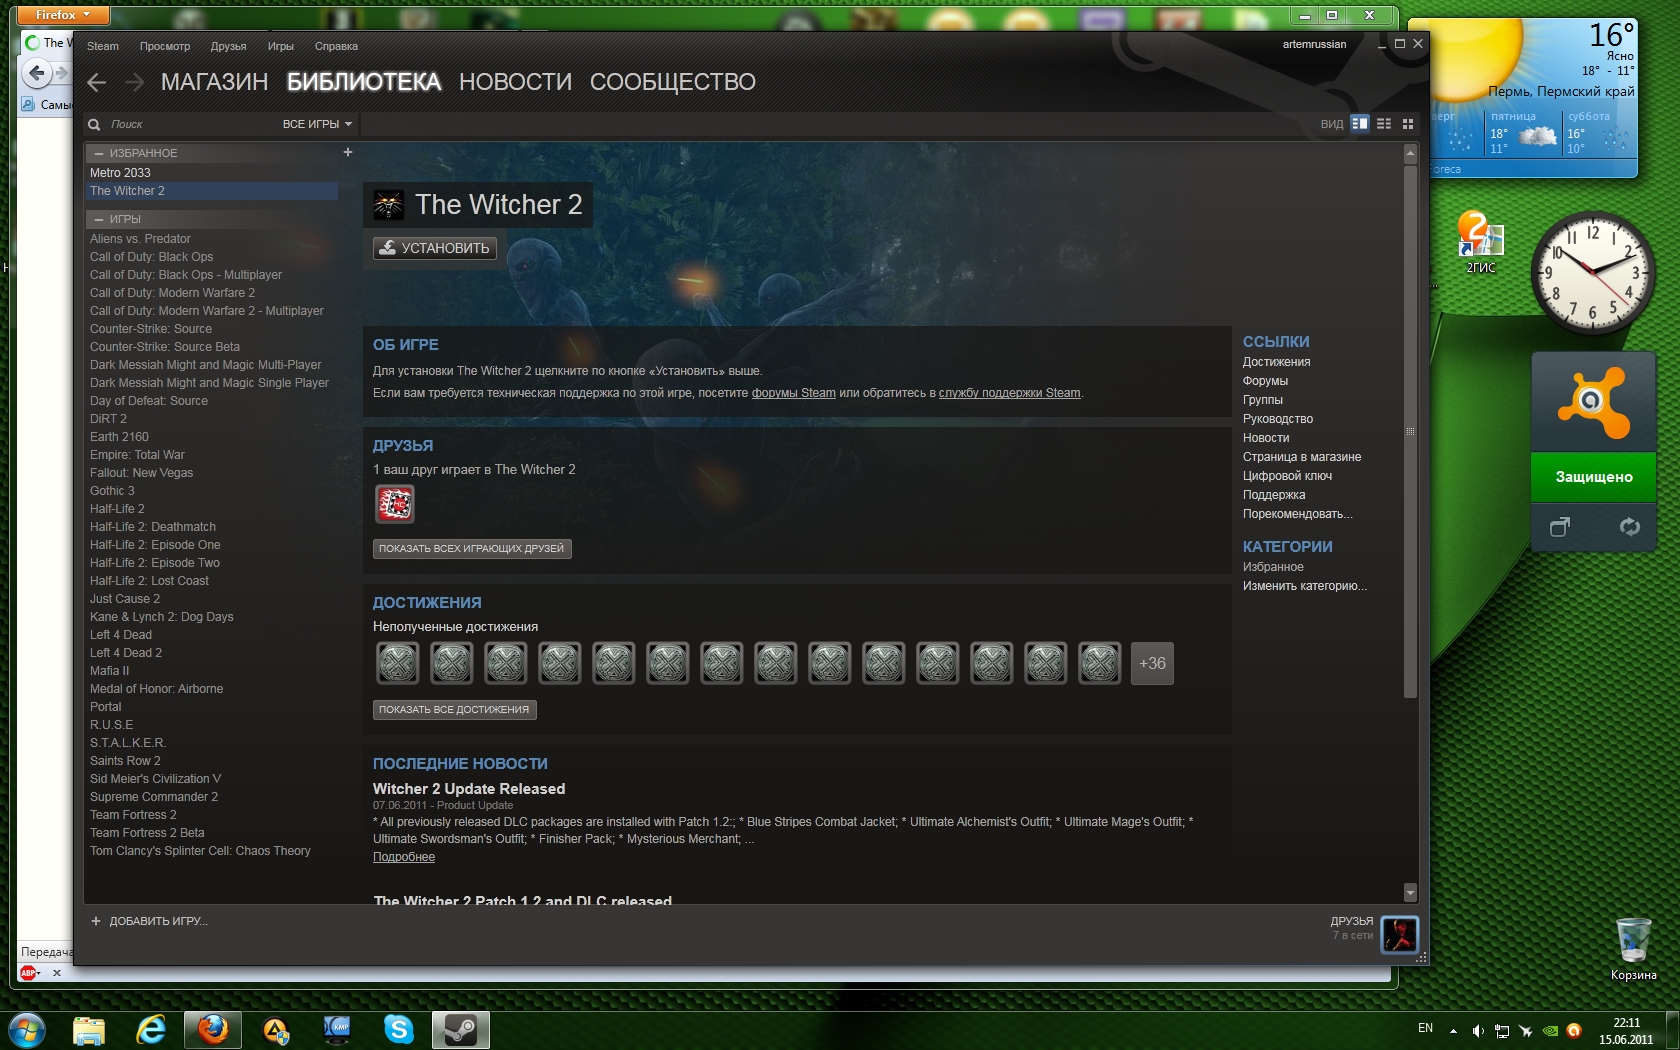Open the Цифровой ключ link
1680x1050 pixels.
click(1287, 476)
